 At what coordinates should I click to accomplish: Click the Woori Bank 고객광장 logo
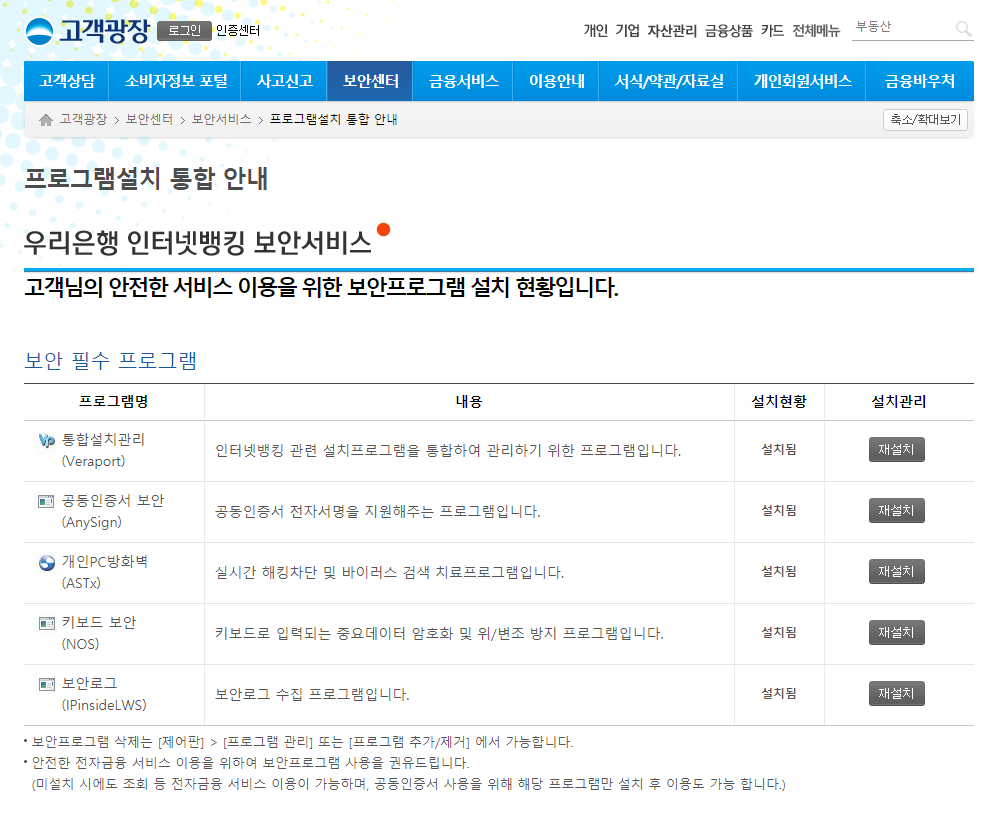click(x=87, y=30)
